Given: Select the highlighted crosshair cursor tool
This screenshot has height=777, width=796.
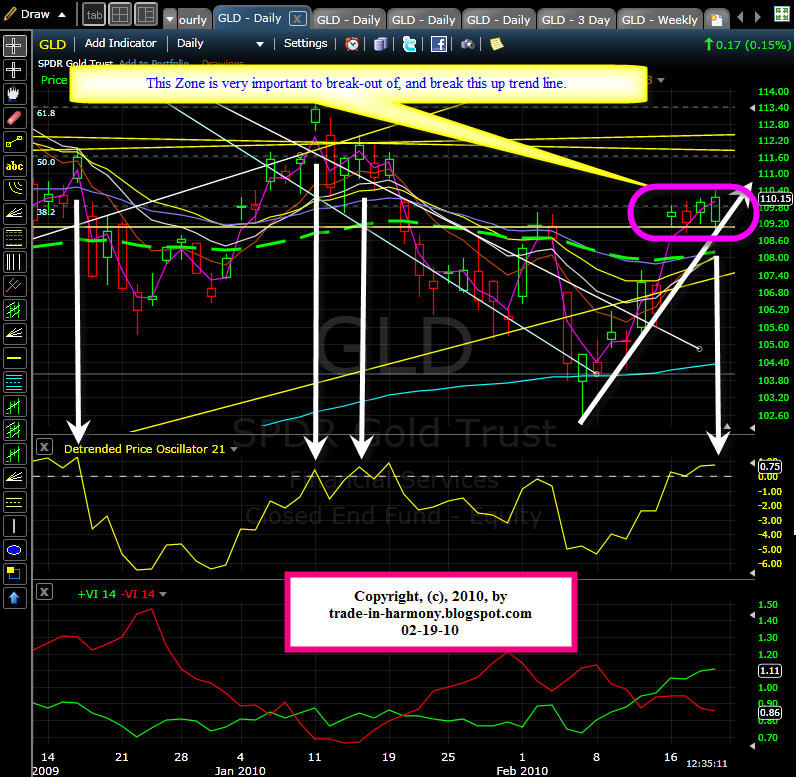Looking at the screenshot, I should [x=14, y=46].
